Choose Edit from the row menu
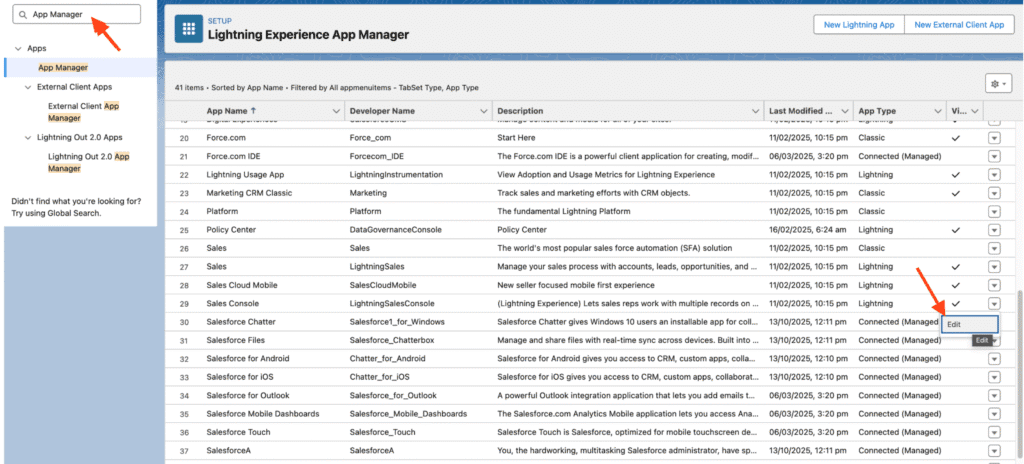Viewport: 1024px width, 464px height. (x=970, y=324)
